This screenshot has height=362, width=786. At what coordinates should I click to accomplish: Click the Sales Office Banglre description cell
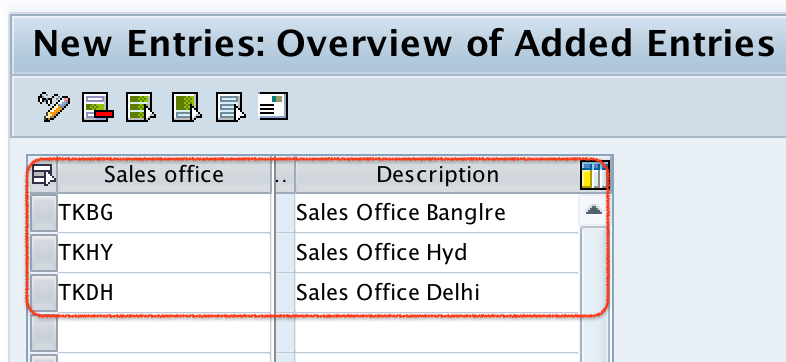pos(436,213)
